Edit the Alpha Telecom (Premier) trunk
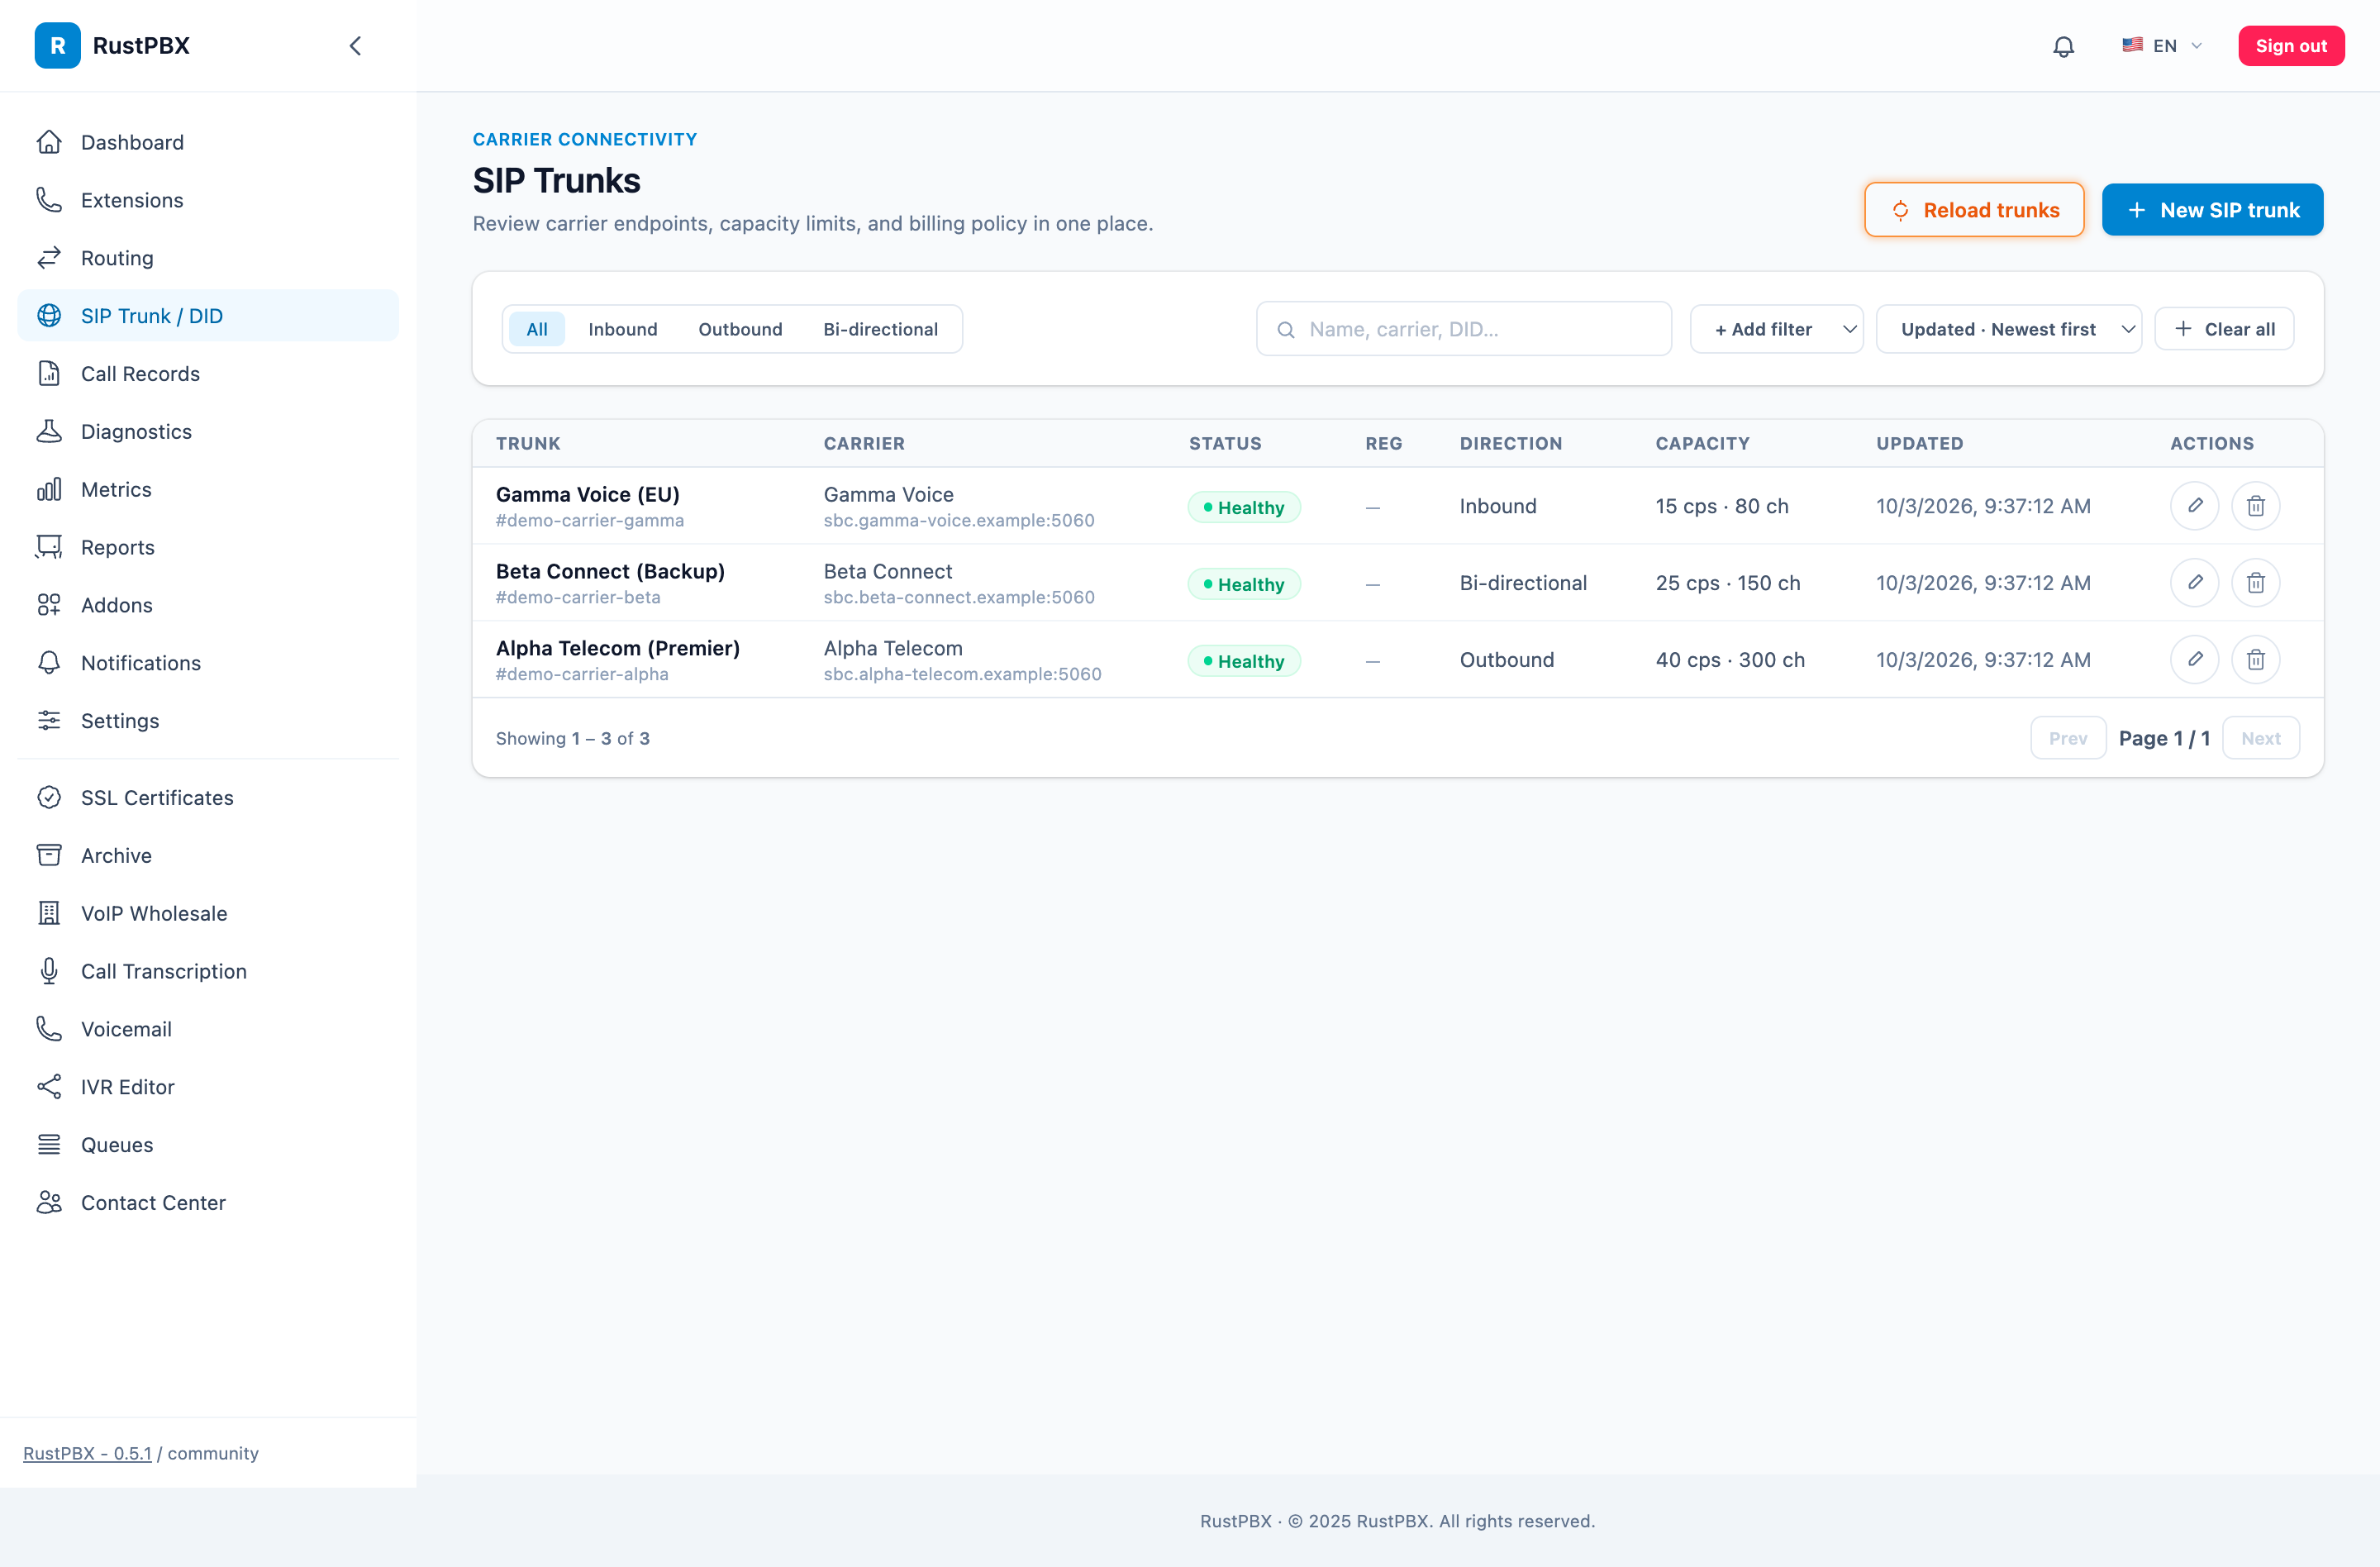The height and width of the screenshot is (1567, 2380). 2194,660
